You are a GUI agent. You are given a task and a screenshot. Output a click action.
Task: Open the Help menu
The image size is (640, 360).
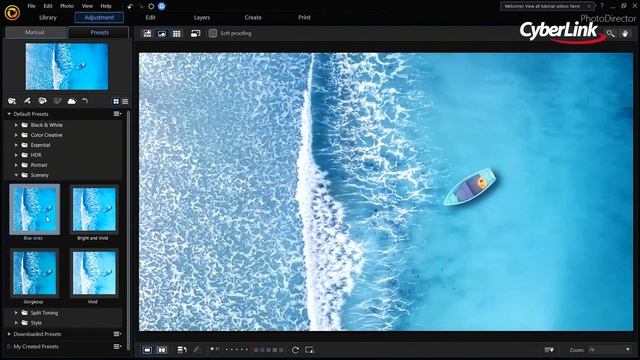pyautogui.click(x=106, y=6)
